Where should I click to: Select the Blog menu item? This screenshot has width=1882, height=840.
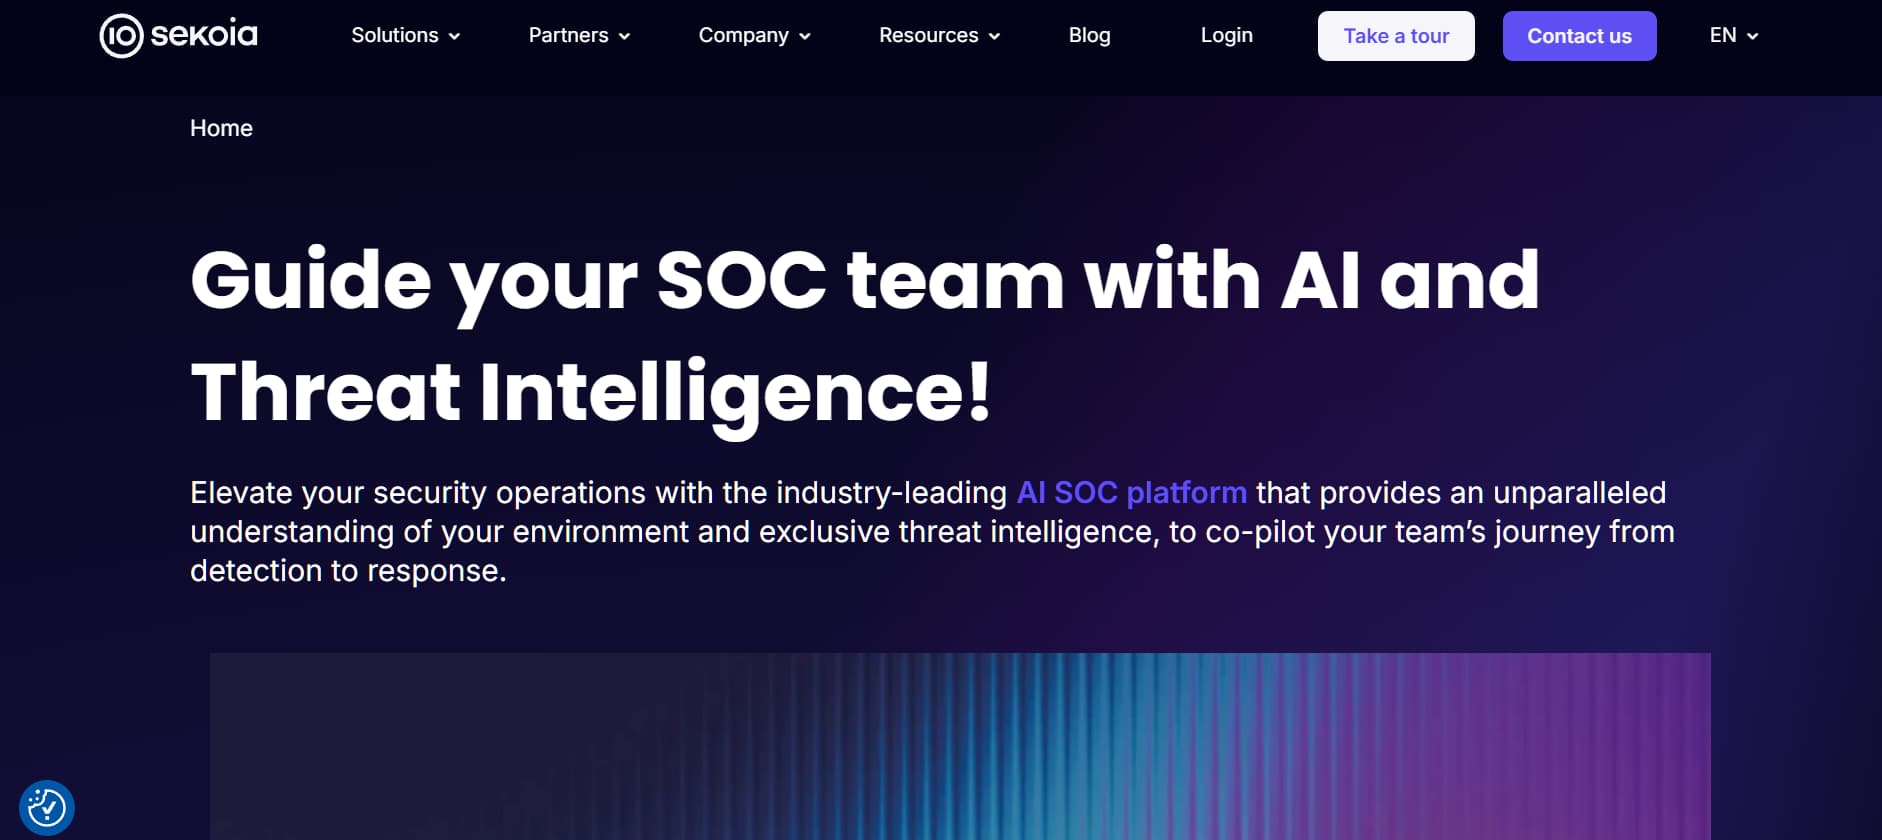[1089, 35]
